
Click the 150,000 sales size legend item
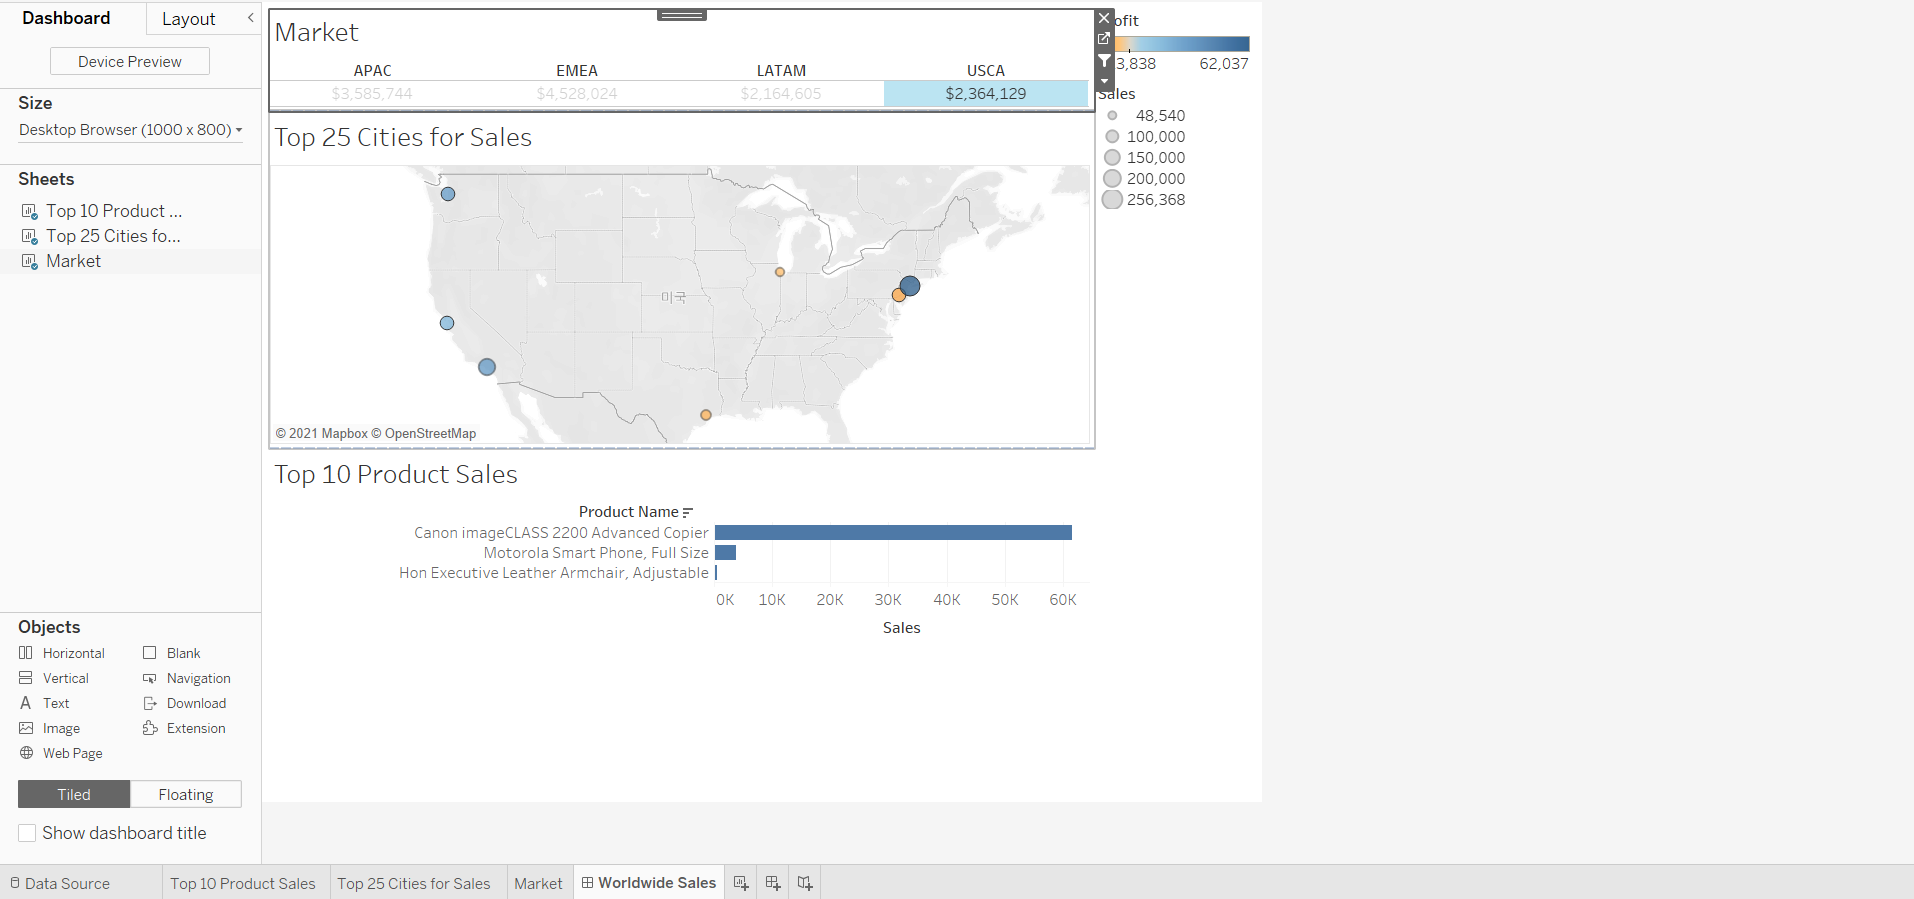tap(1145, 158)
